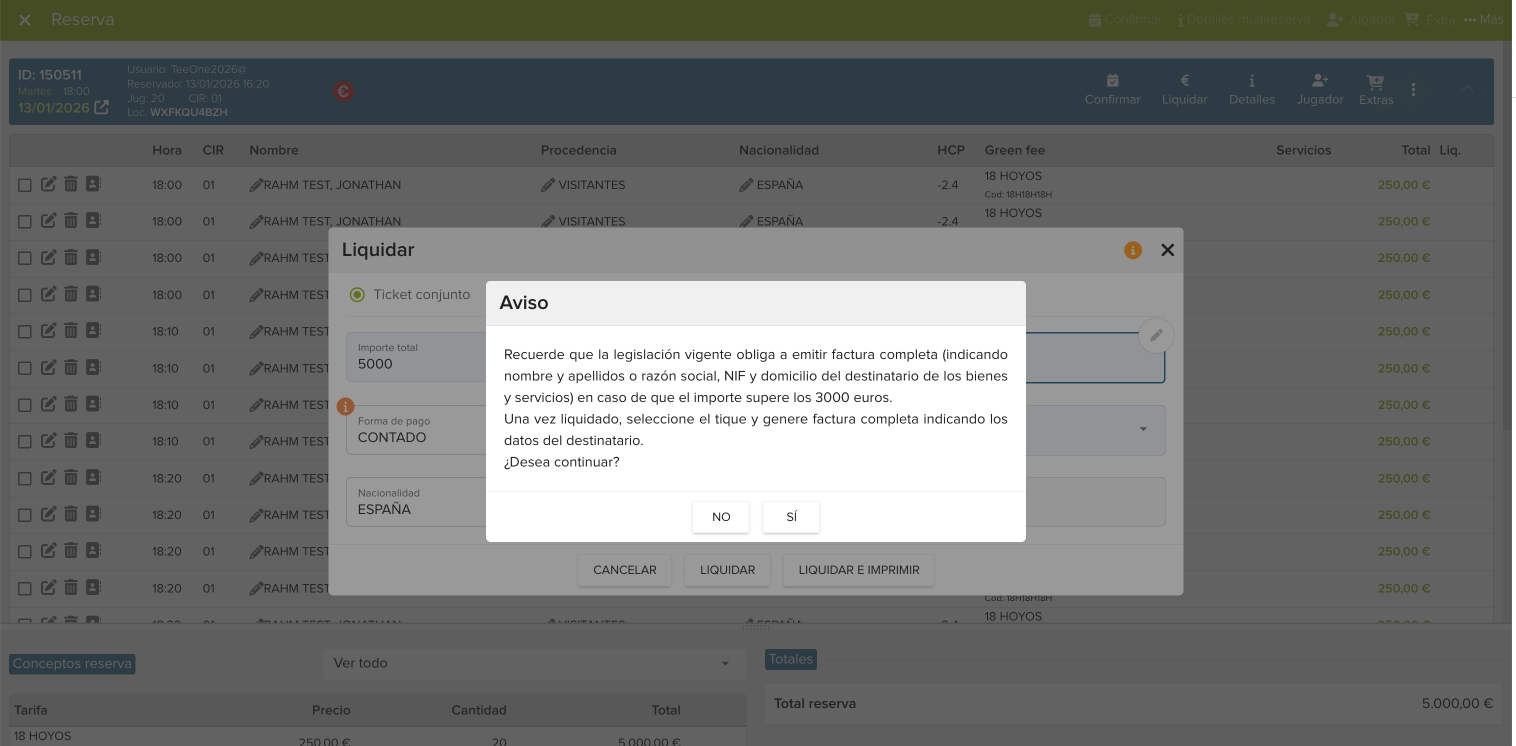Open the dropdown arrow in the Liquidar dialog
Viewport: 1516px width, 746px height.
tap(1143, 430)
